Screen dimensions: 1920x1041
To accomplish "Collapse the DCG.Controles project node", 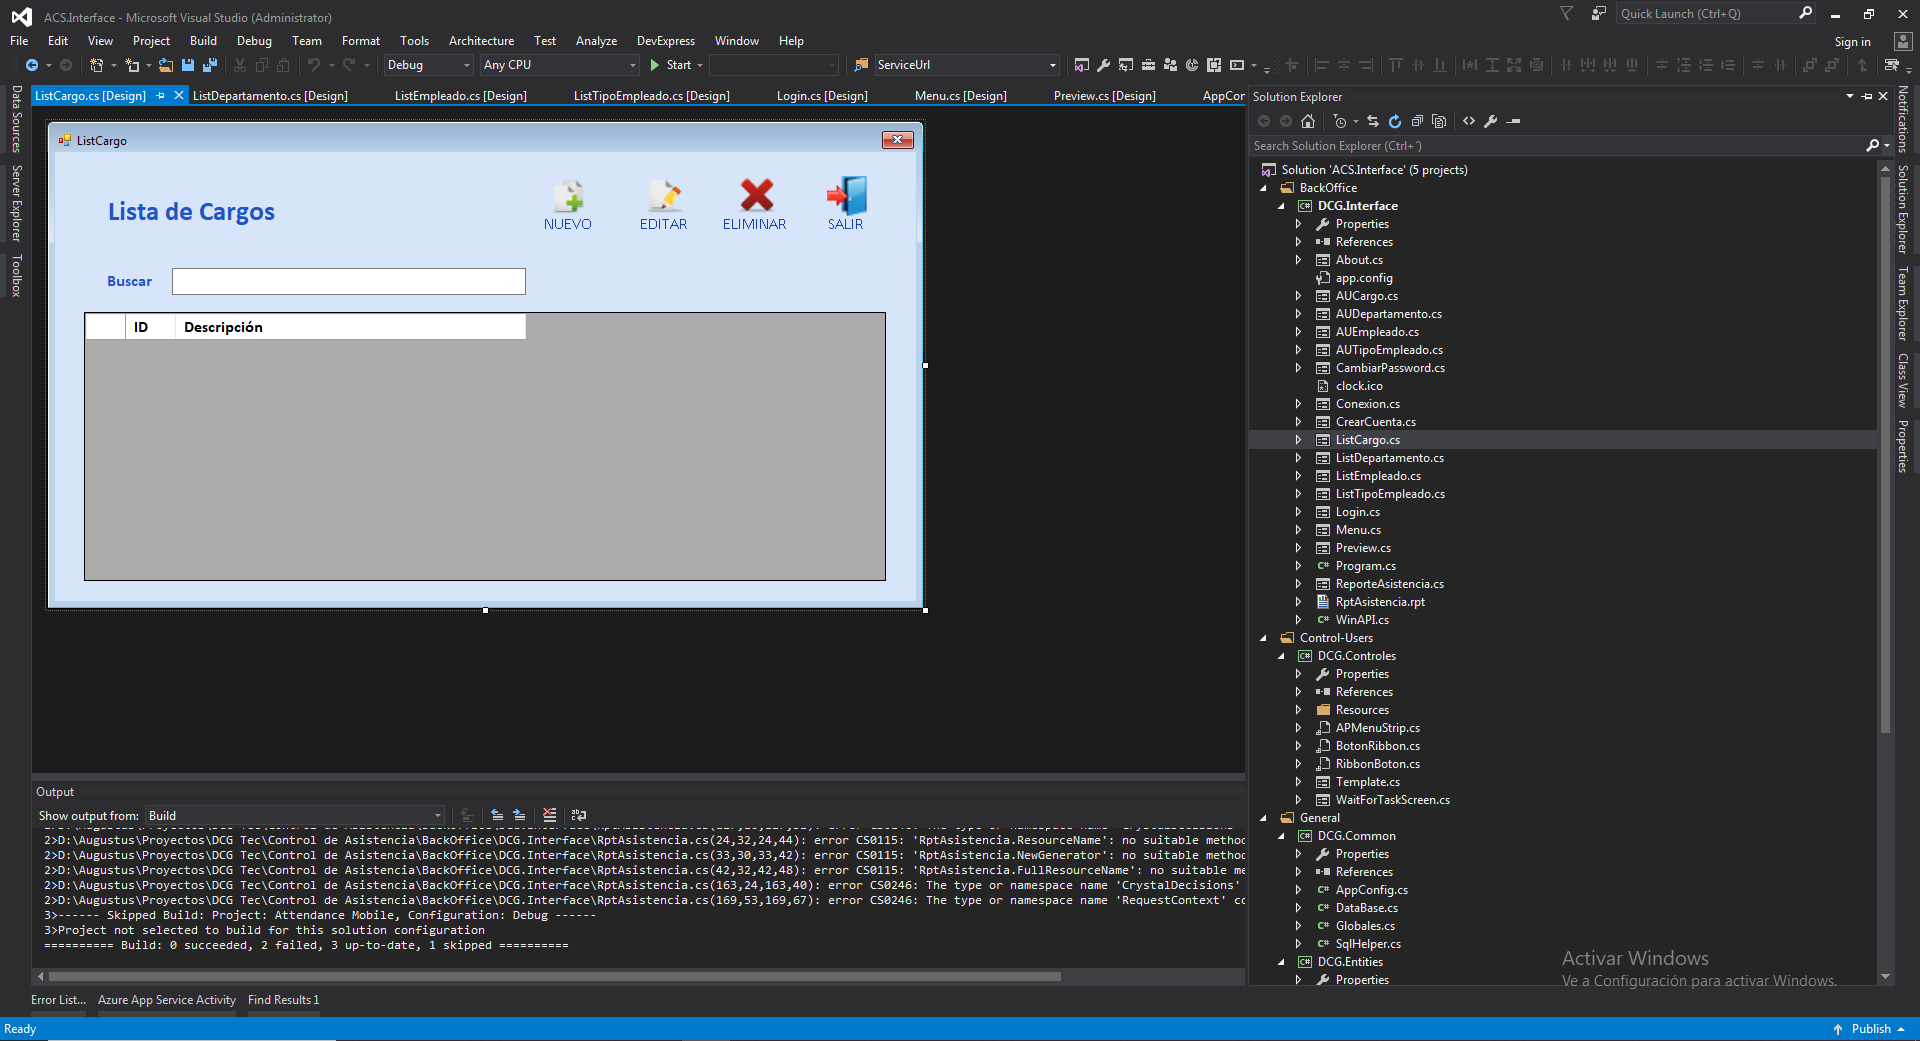I will point(1282,656).
